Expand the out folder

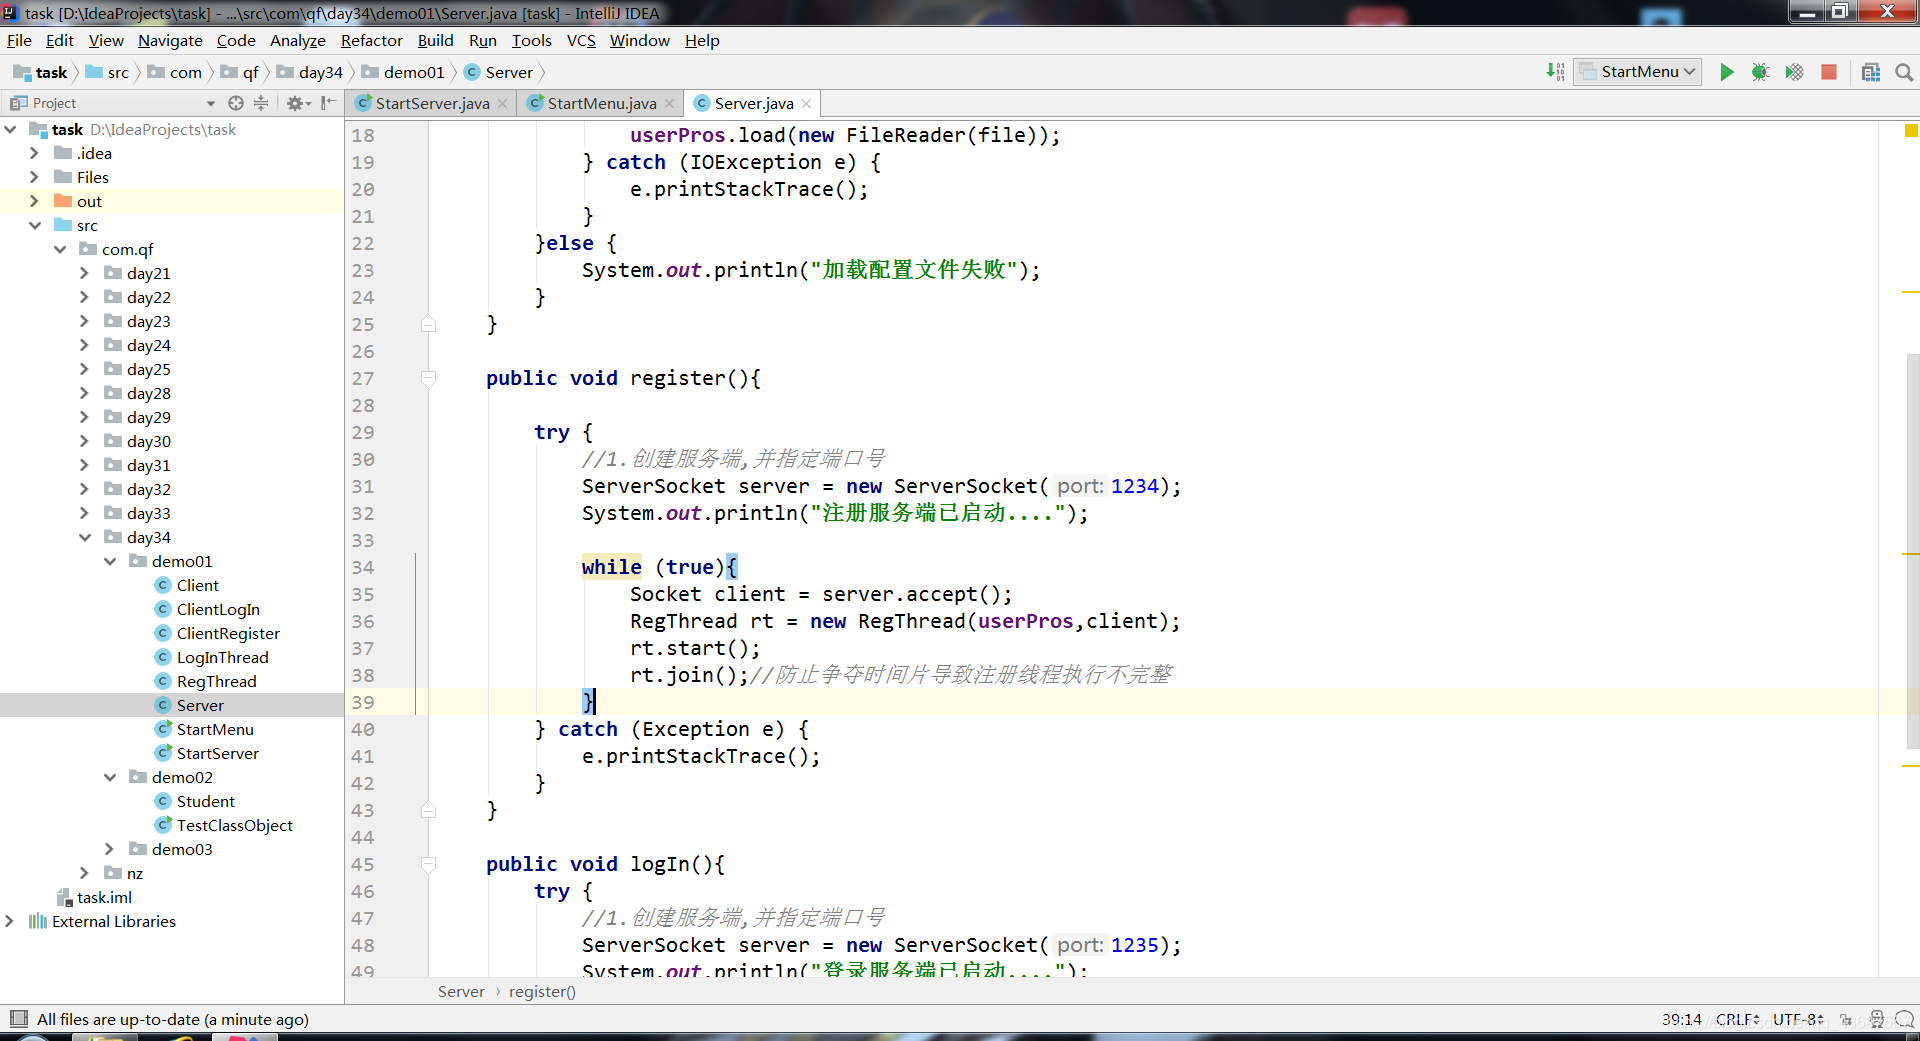click(x=35, y=201)
